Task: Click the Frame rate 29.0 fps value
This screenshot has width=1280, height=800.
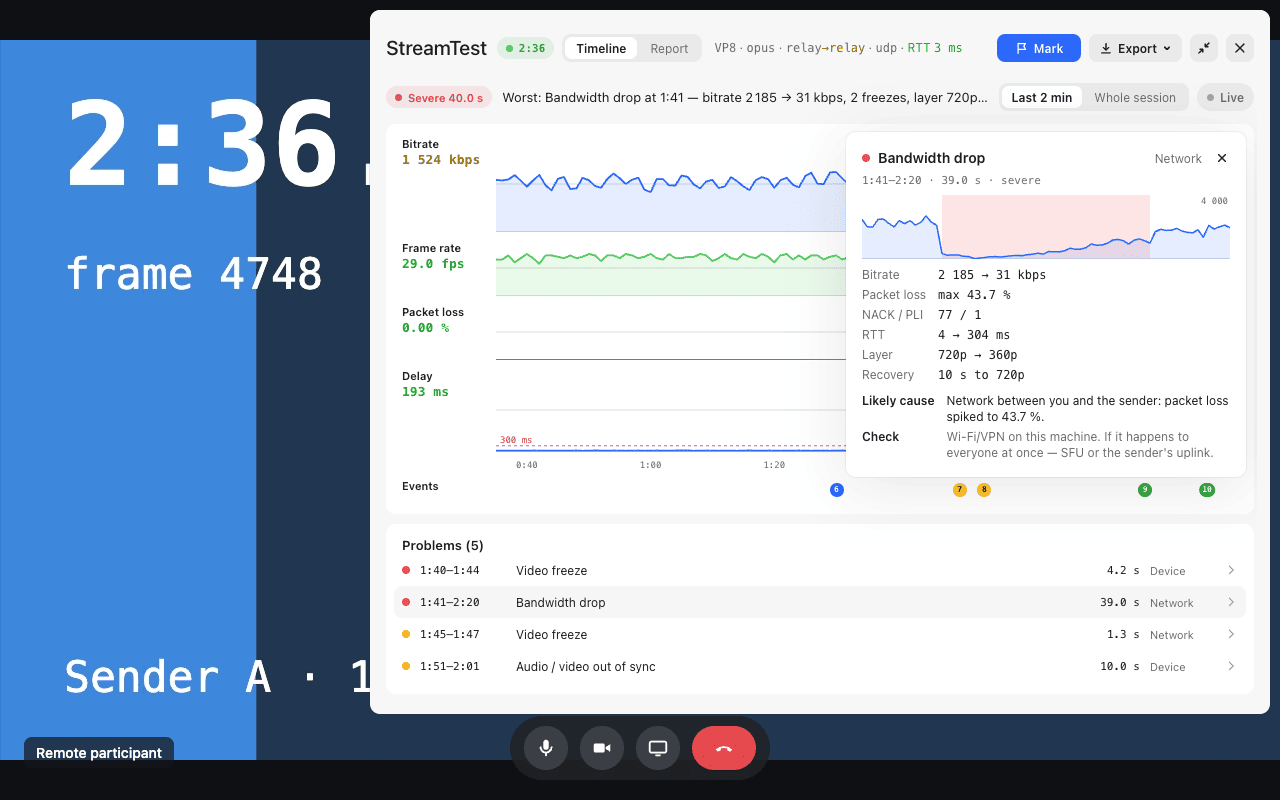Action: [x=433, y=264]
